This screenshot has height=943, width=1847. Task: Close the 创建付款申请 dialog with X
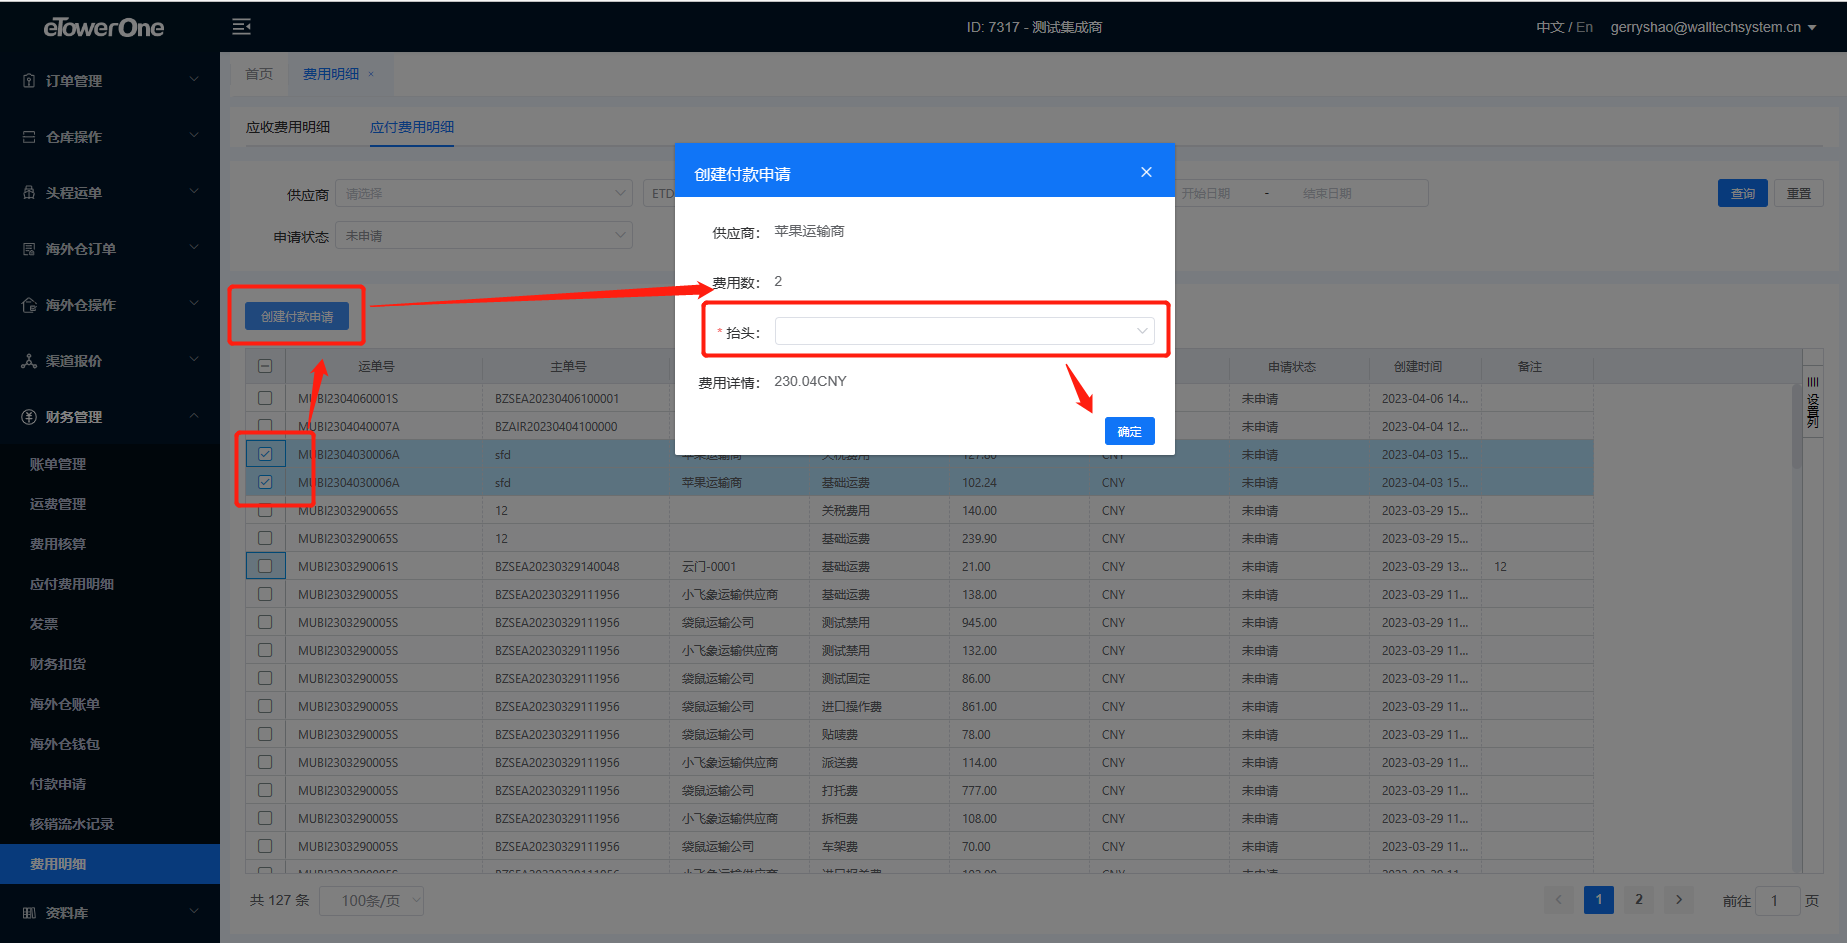(x=1146, y=173)
